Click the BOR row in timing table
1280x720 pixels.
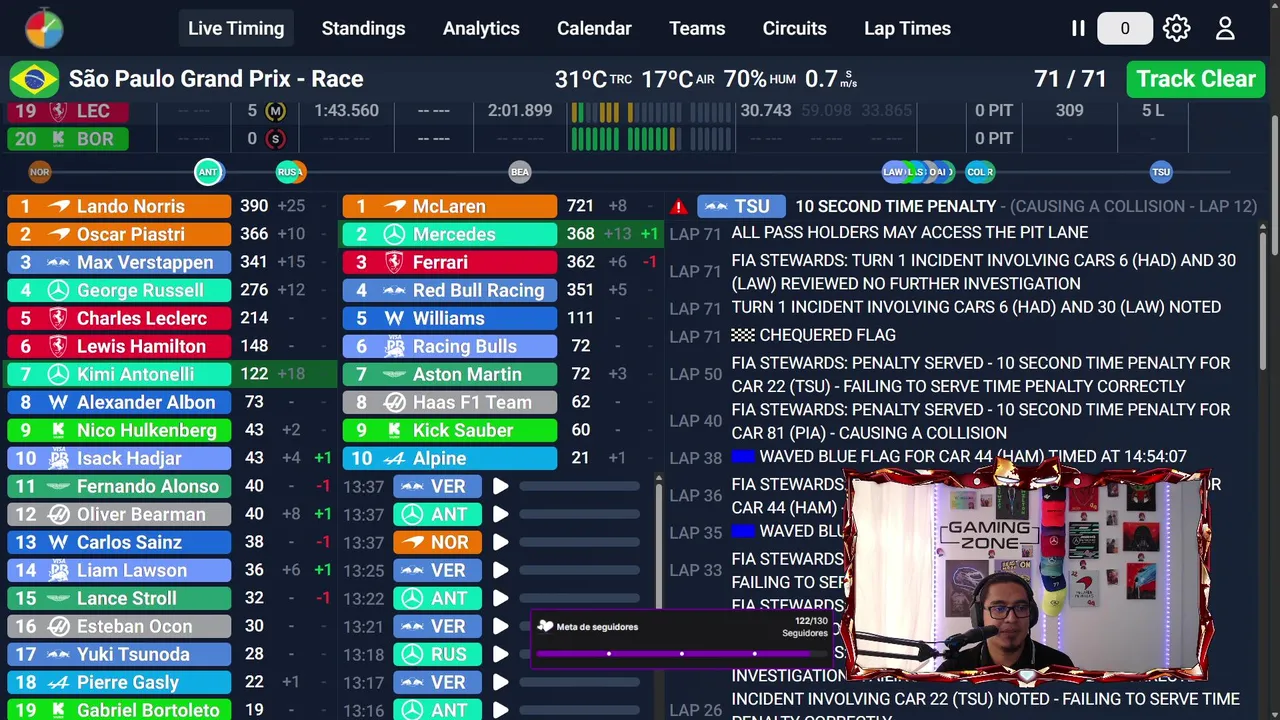[x=636, y=138]
